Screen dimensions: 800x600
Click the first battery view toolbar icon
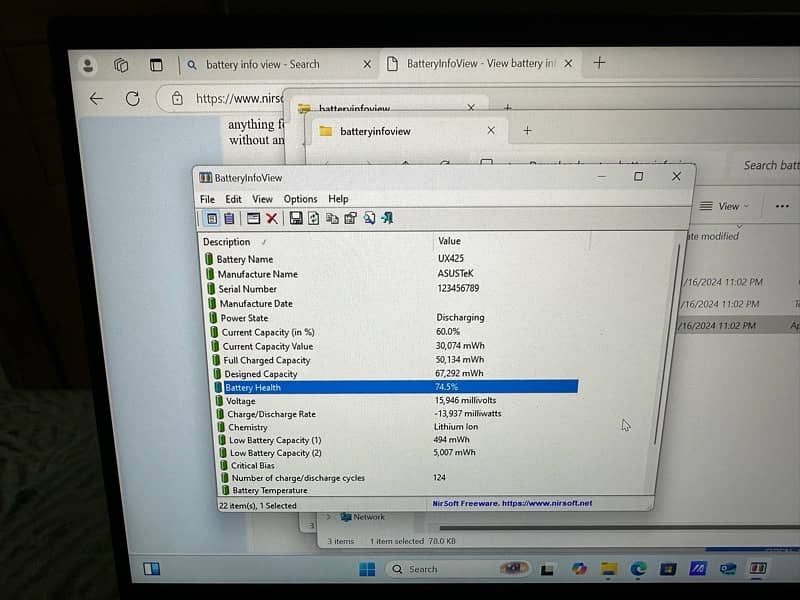212,218
